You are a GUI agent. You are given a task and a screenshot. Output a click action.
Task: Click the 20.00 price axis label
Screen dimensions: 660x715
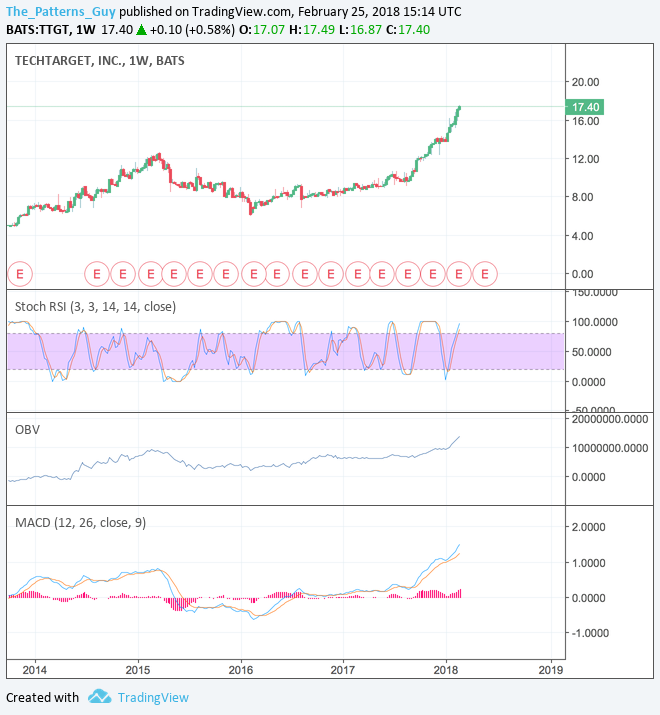[586, 82]
